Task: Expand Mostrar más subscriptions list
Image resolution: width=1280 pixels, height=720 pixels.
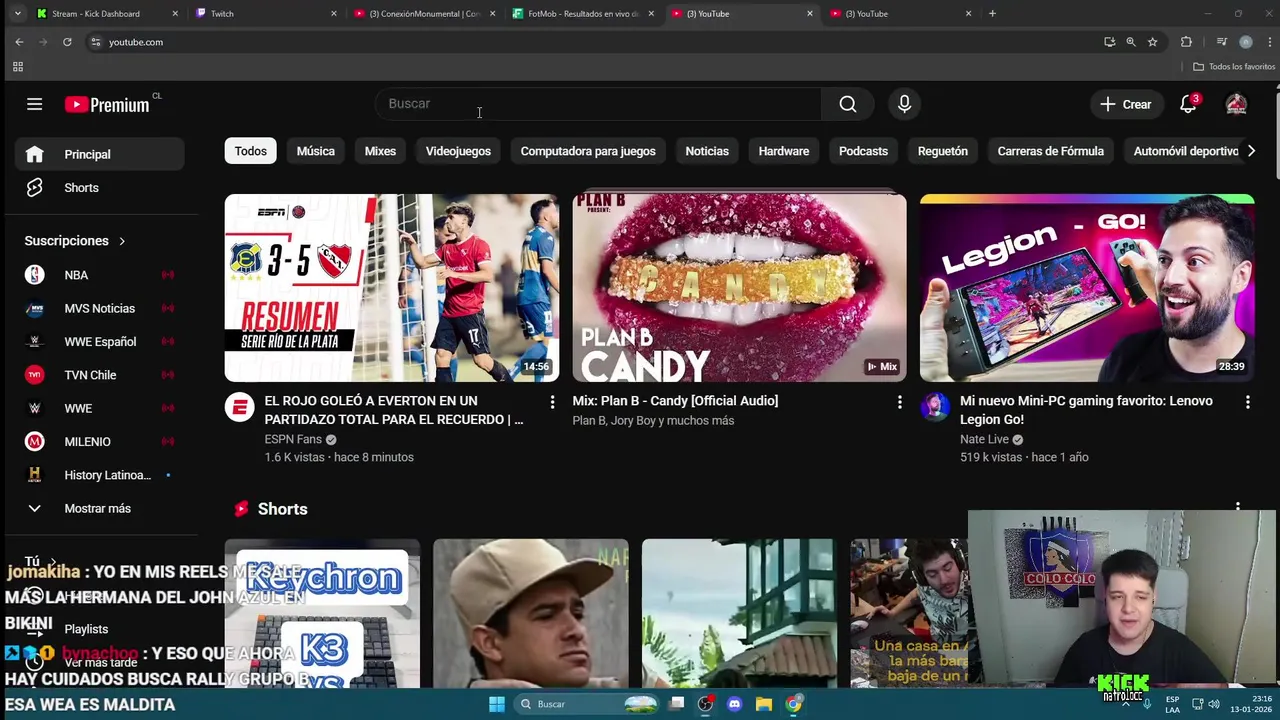Action: (99, 508)
